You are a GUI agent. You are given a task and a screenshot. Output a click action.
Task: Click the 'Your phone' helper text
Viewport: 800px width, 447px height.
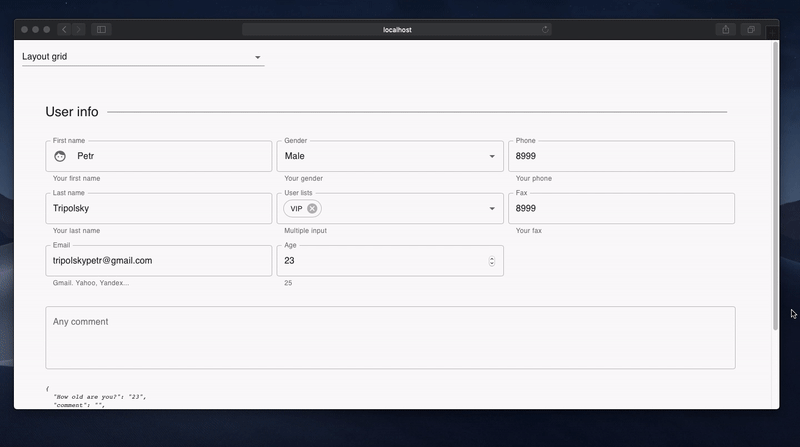[x=534, y=179]
